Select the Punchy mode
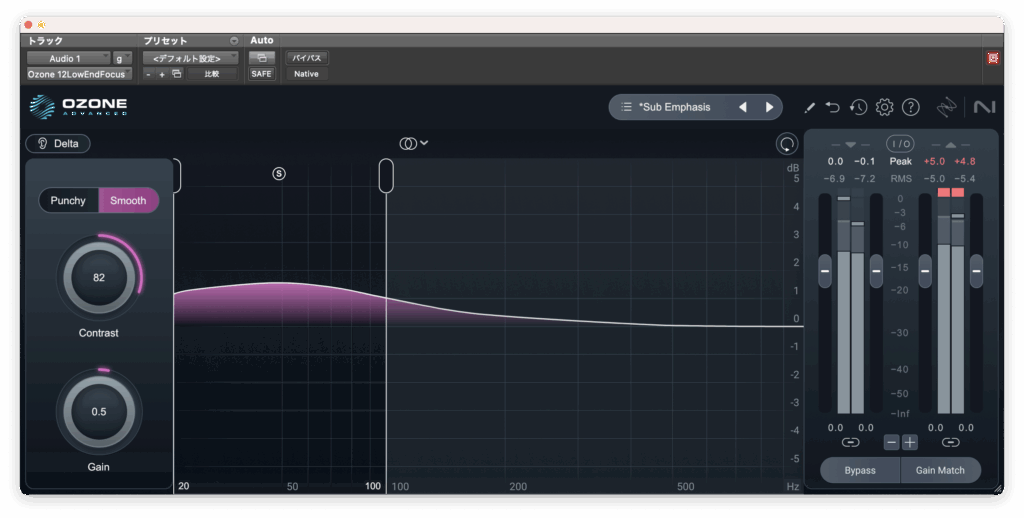This screenshot has width=1024, height=518. [x=68, y=200]
